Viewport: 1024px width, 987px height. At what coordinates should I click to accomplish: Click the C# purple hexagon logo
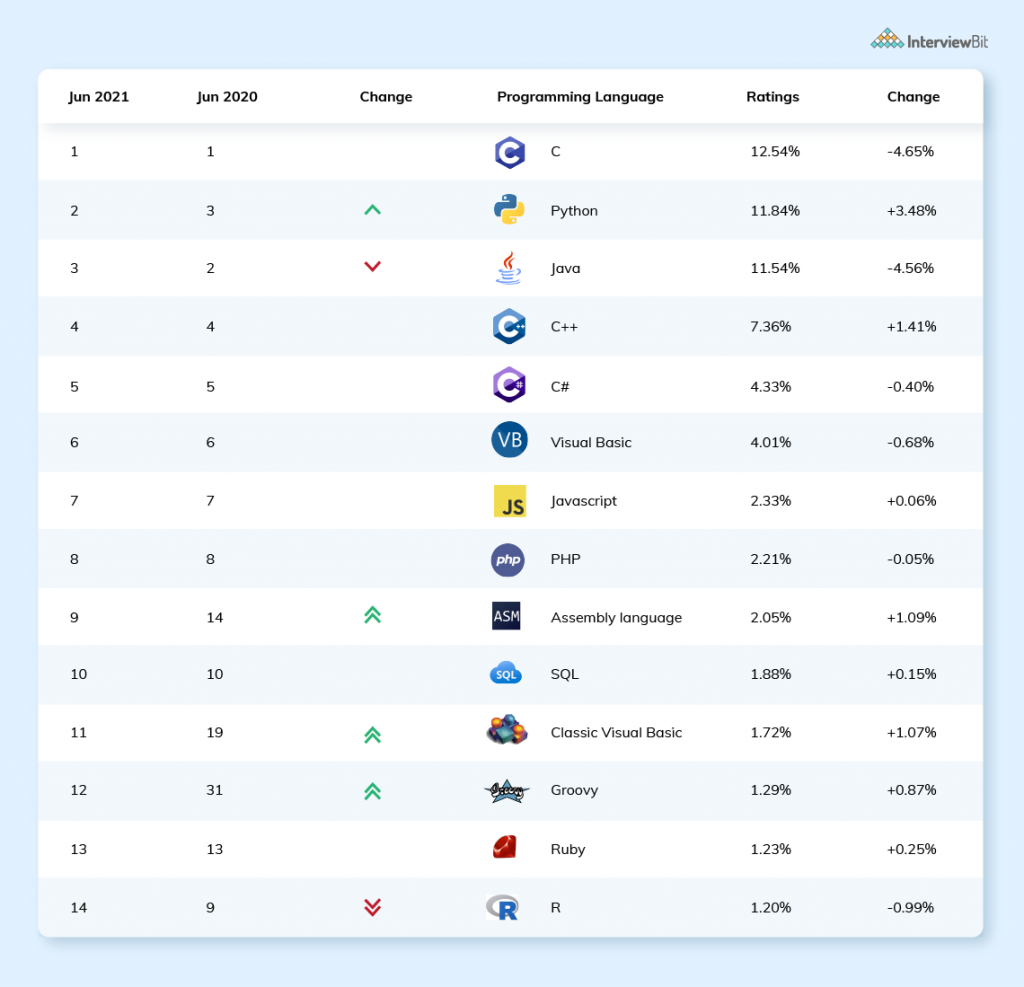pyautogui.click(x=509, y=385)
